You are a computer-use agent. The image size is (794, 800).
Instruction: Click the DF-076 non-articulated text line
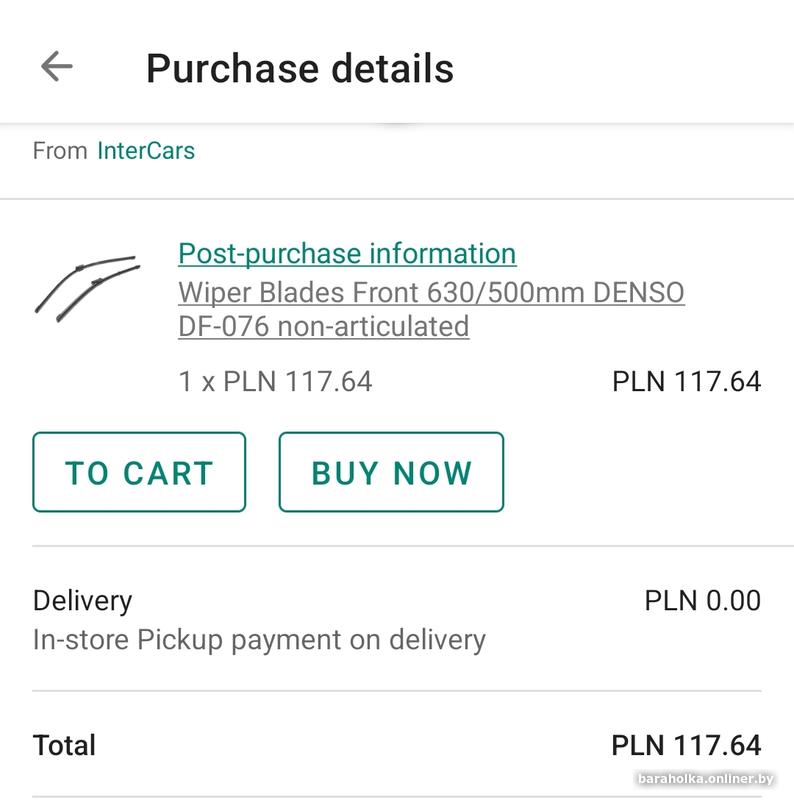click(323, 327)
